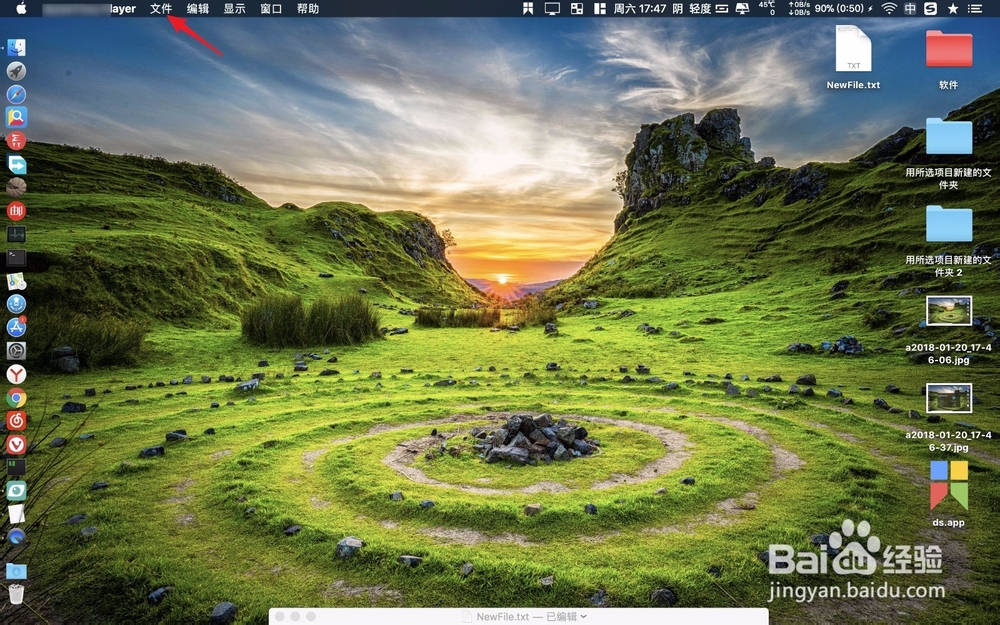Open Terminal from the Dock
Image resolution: width=1000 pixels, height=625 pixels.
(x=16, y=257)
